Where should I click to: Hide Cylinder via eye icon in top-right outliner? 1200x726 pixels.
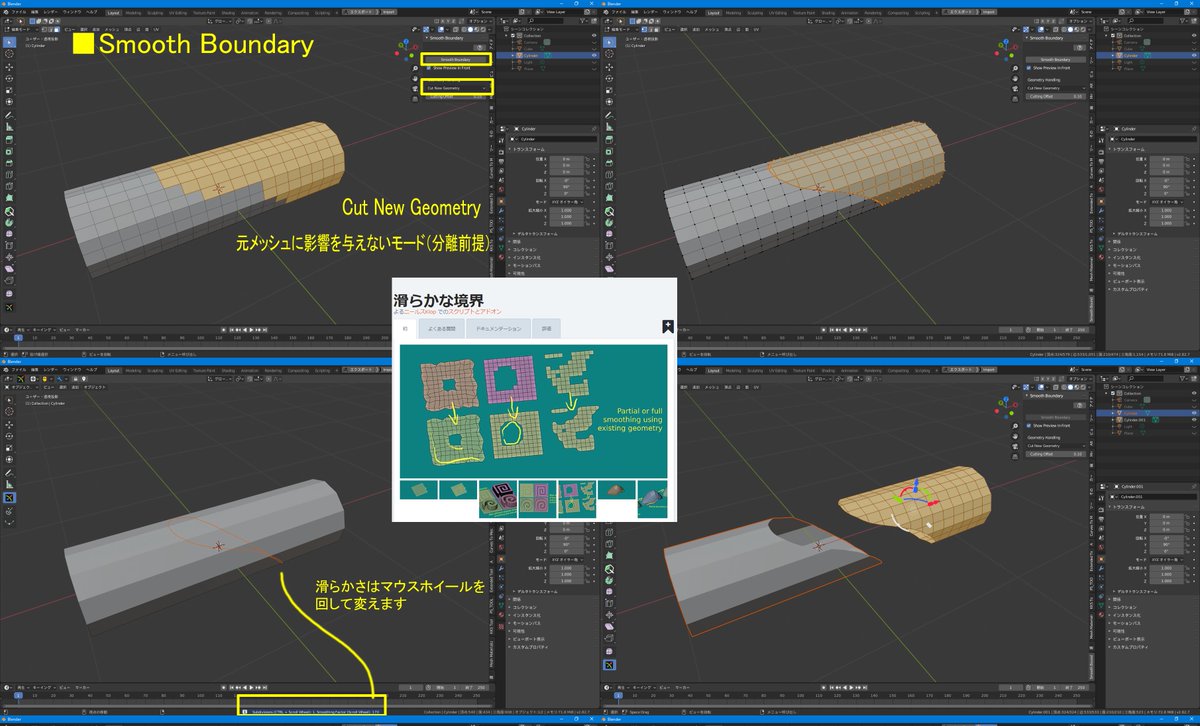(x=1194, y=55)
